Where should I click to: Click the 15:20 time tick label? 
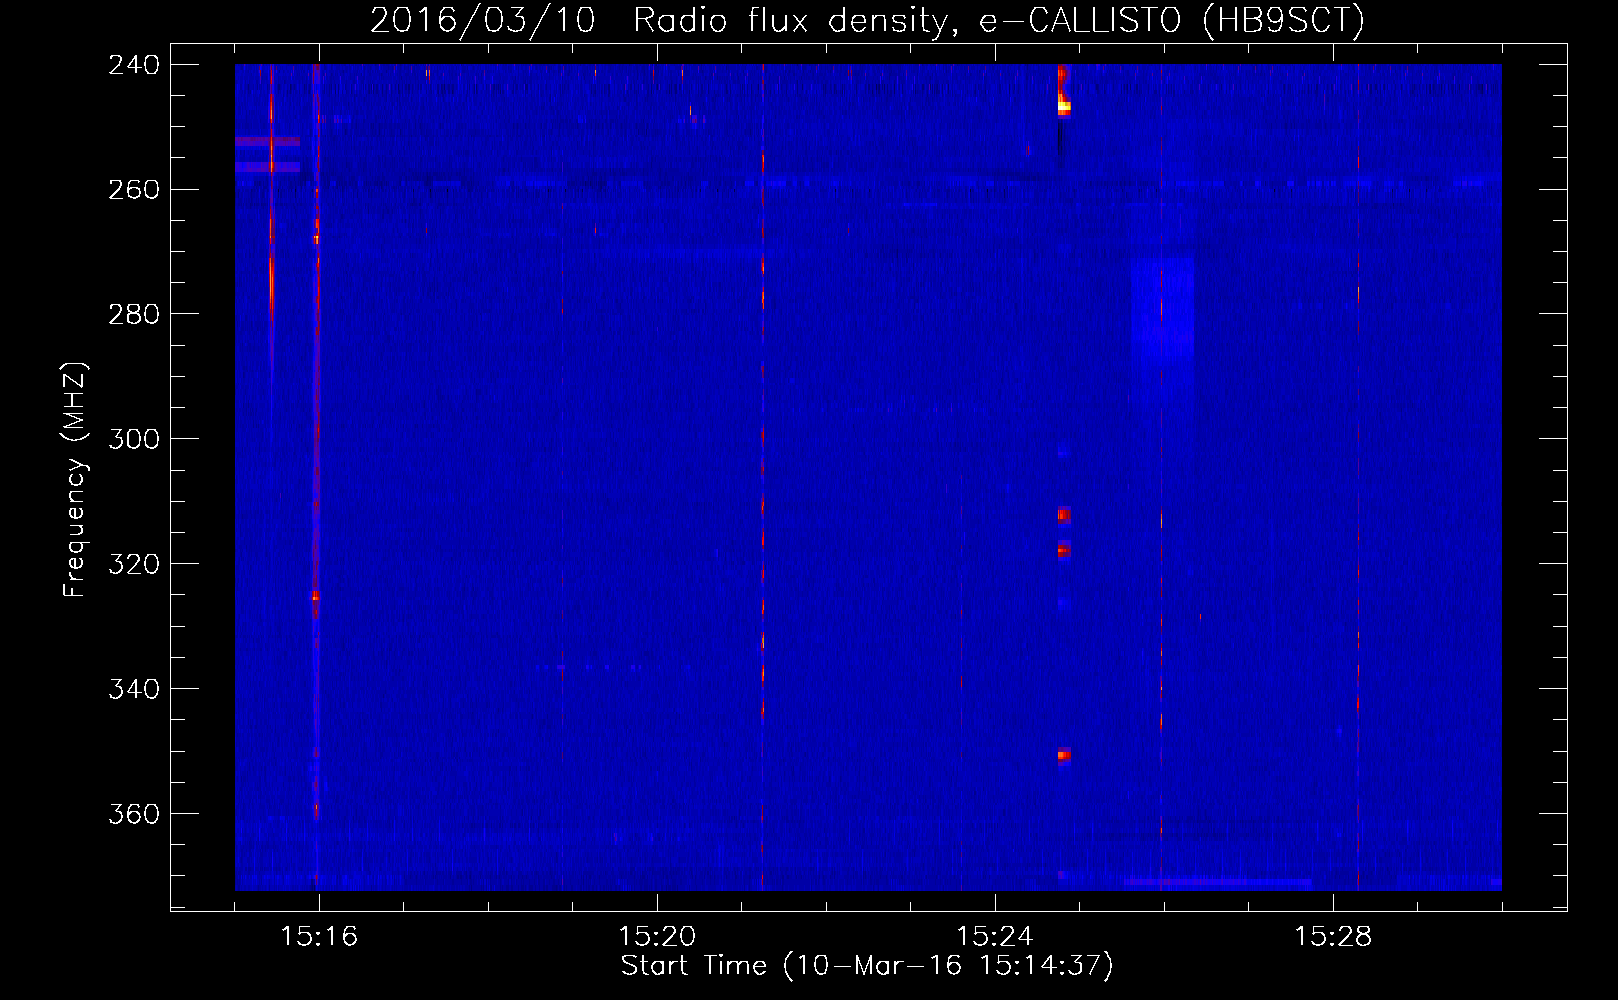657,937
